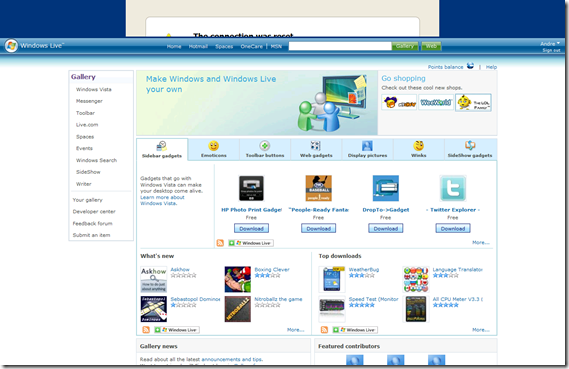Click RSS feed icon in Top downloads

(324, 330)
